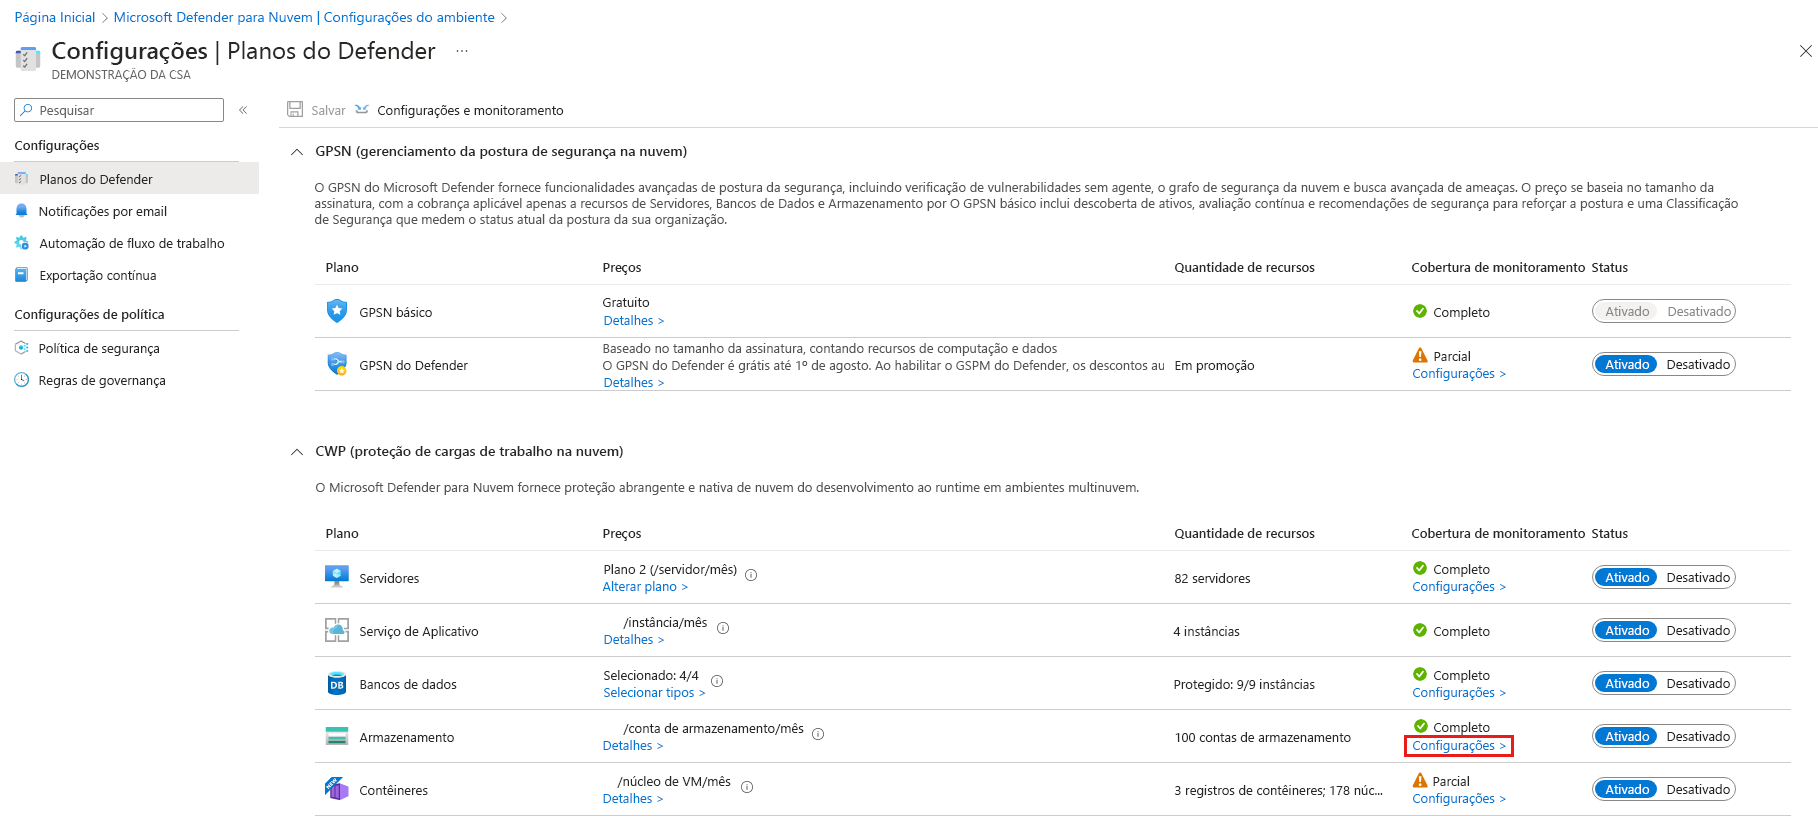Go to Página Inicial breadcrumb
The height and width of the screenshot is (816, 1818).
pos(55,17)
